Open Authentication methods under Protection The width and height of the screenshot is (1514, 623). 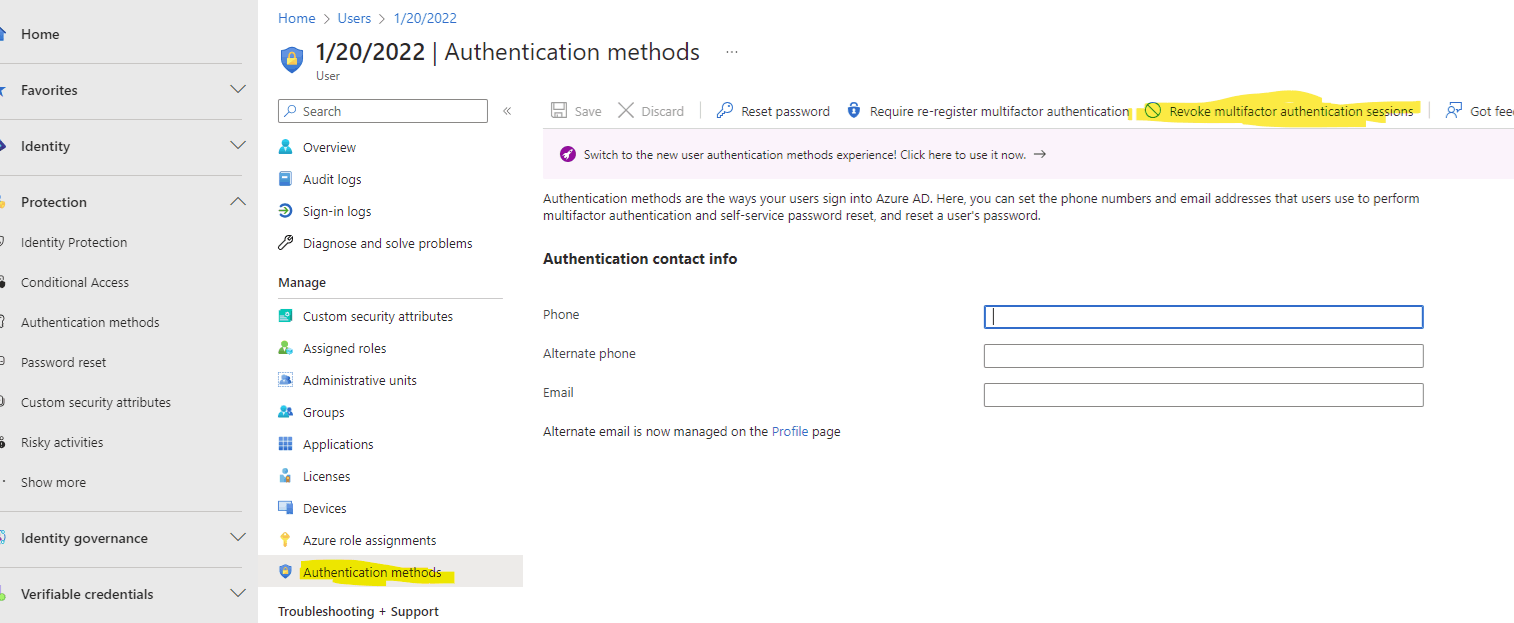[x=90, y=322]
